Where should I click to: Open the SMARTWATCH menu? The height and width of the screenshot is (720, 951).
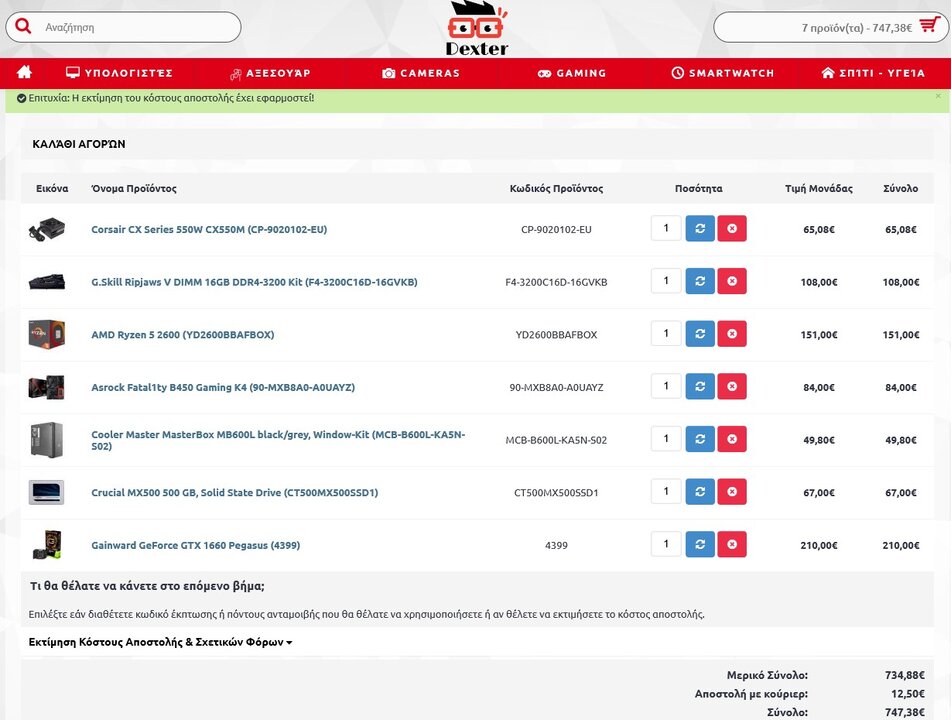pos(722,73)
